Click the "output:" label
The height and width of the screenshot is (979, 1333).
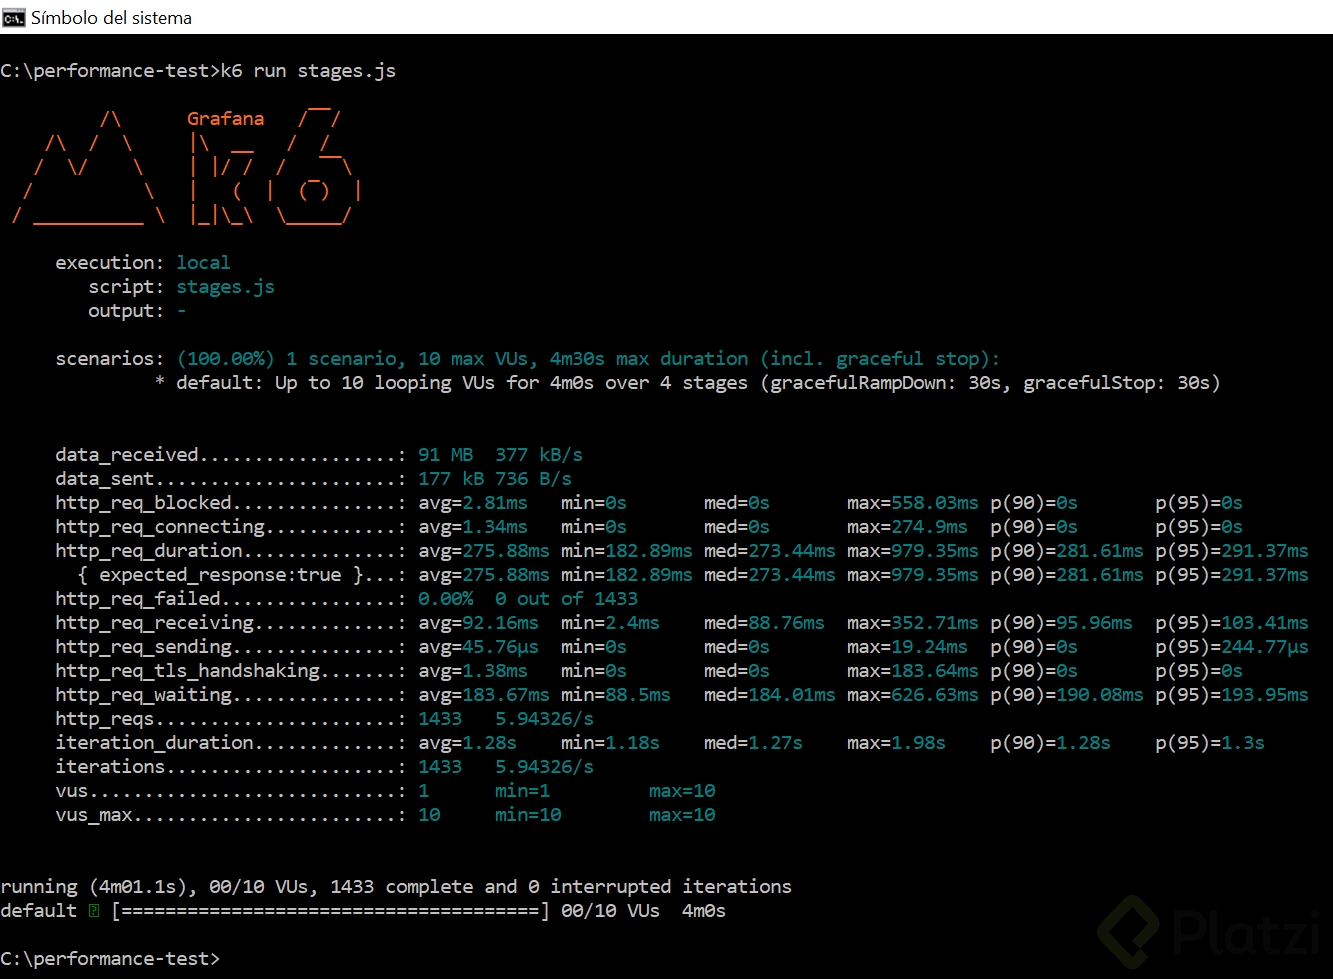(126, 311)
